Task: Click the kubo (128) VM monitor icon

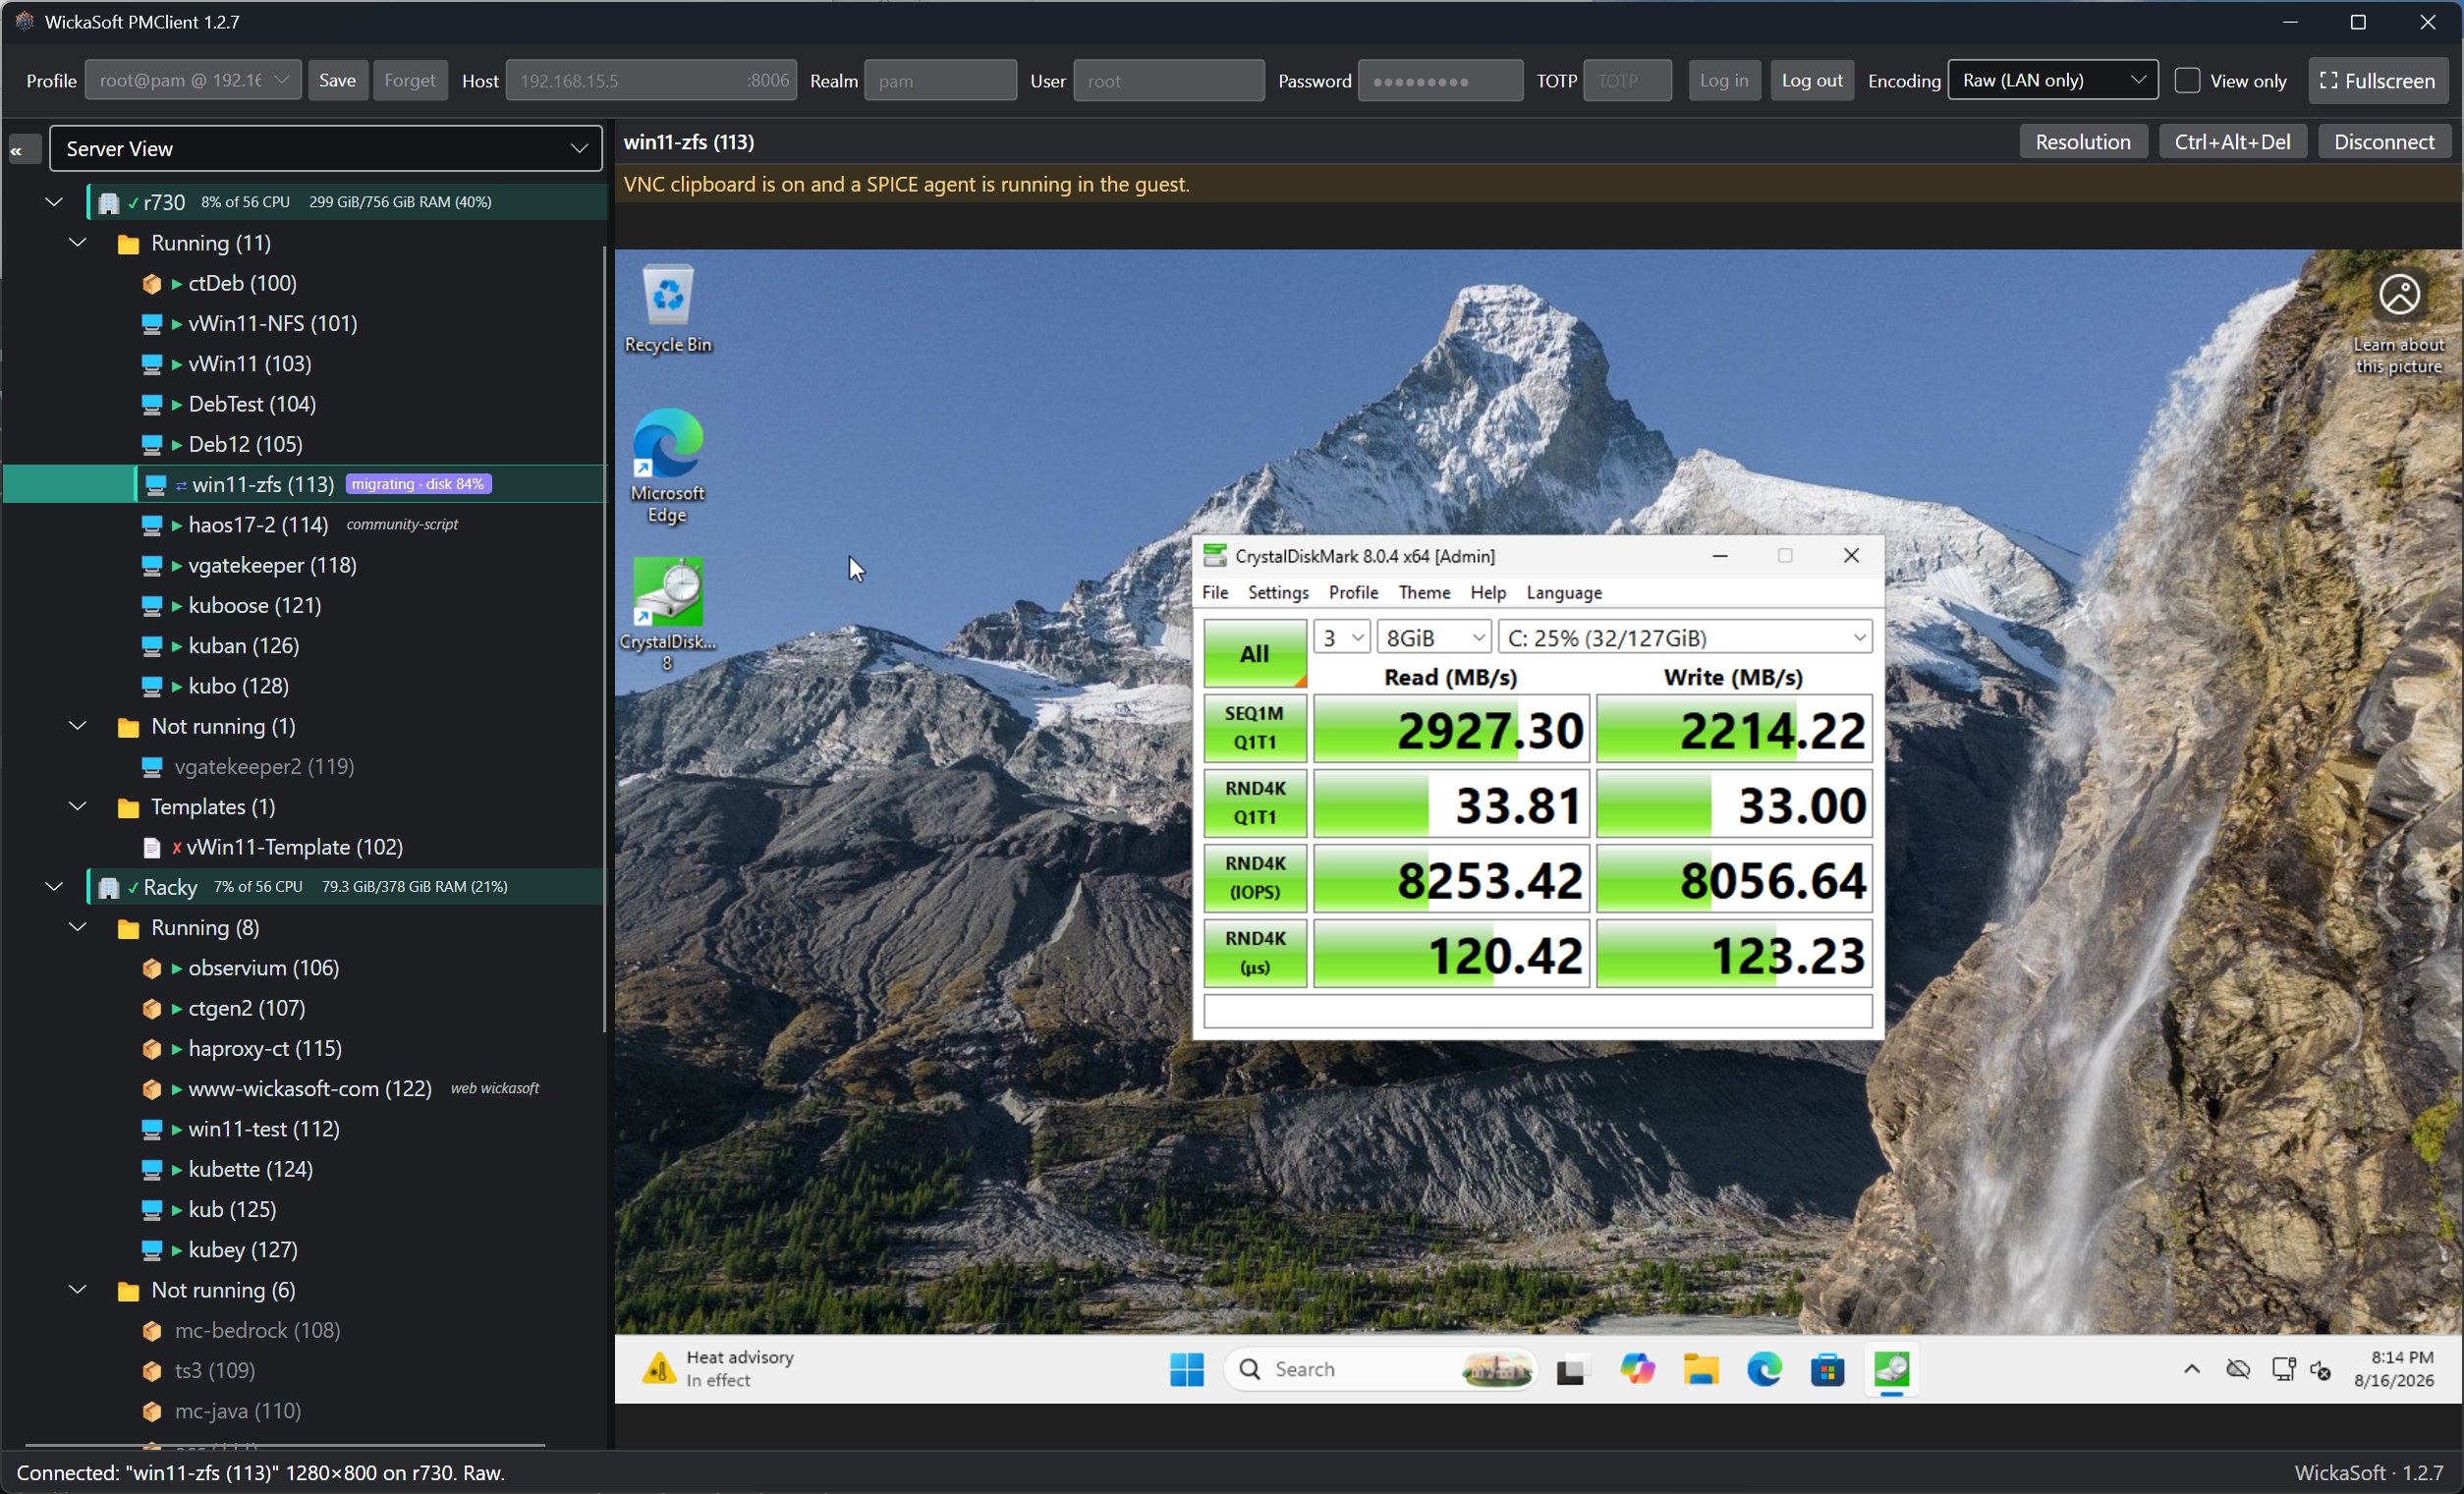Action: (151, 686)
